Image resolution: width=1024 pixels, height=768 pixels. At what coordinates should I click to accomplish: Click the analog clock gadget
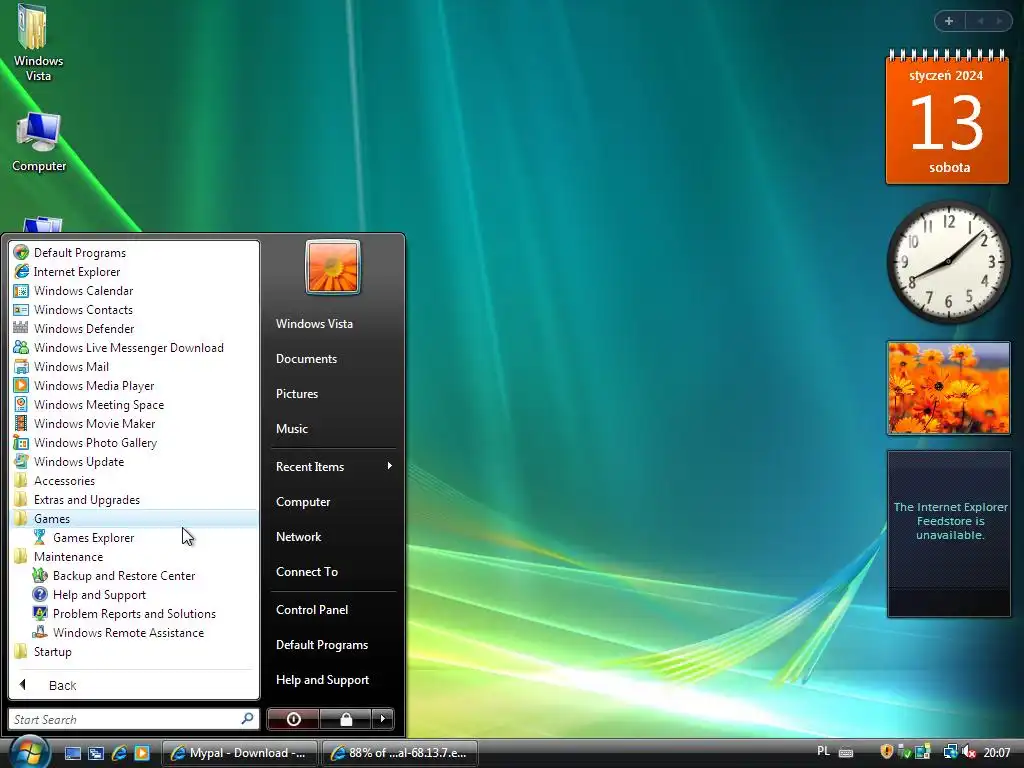click(x=948, y=262)
